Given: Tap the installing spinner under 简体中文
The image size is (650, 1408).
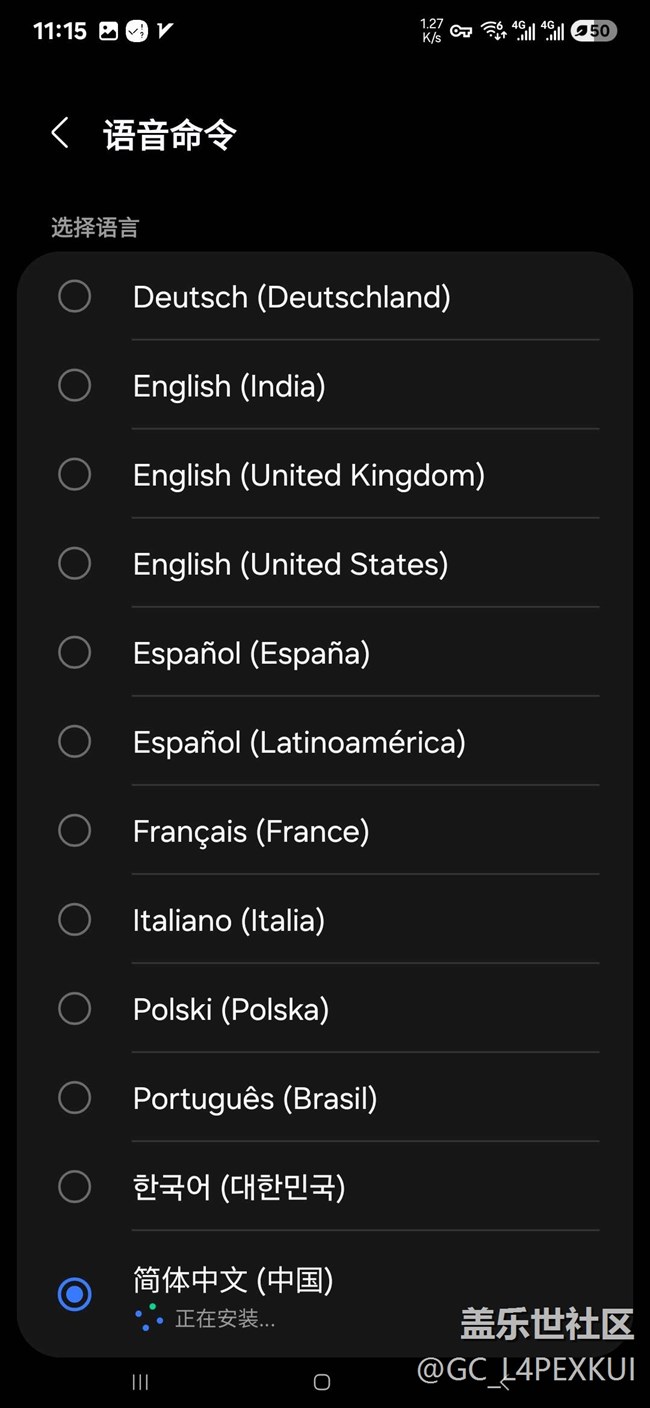Looking at the screenshot, I should [149, 1318].
